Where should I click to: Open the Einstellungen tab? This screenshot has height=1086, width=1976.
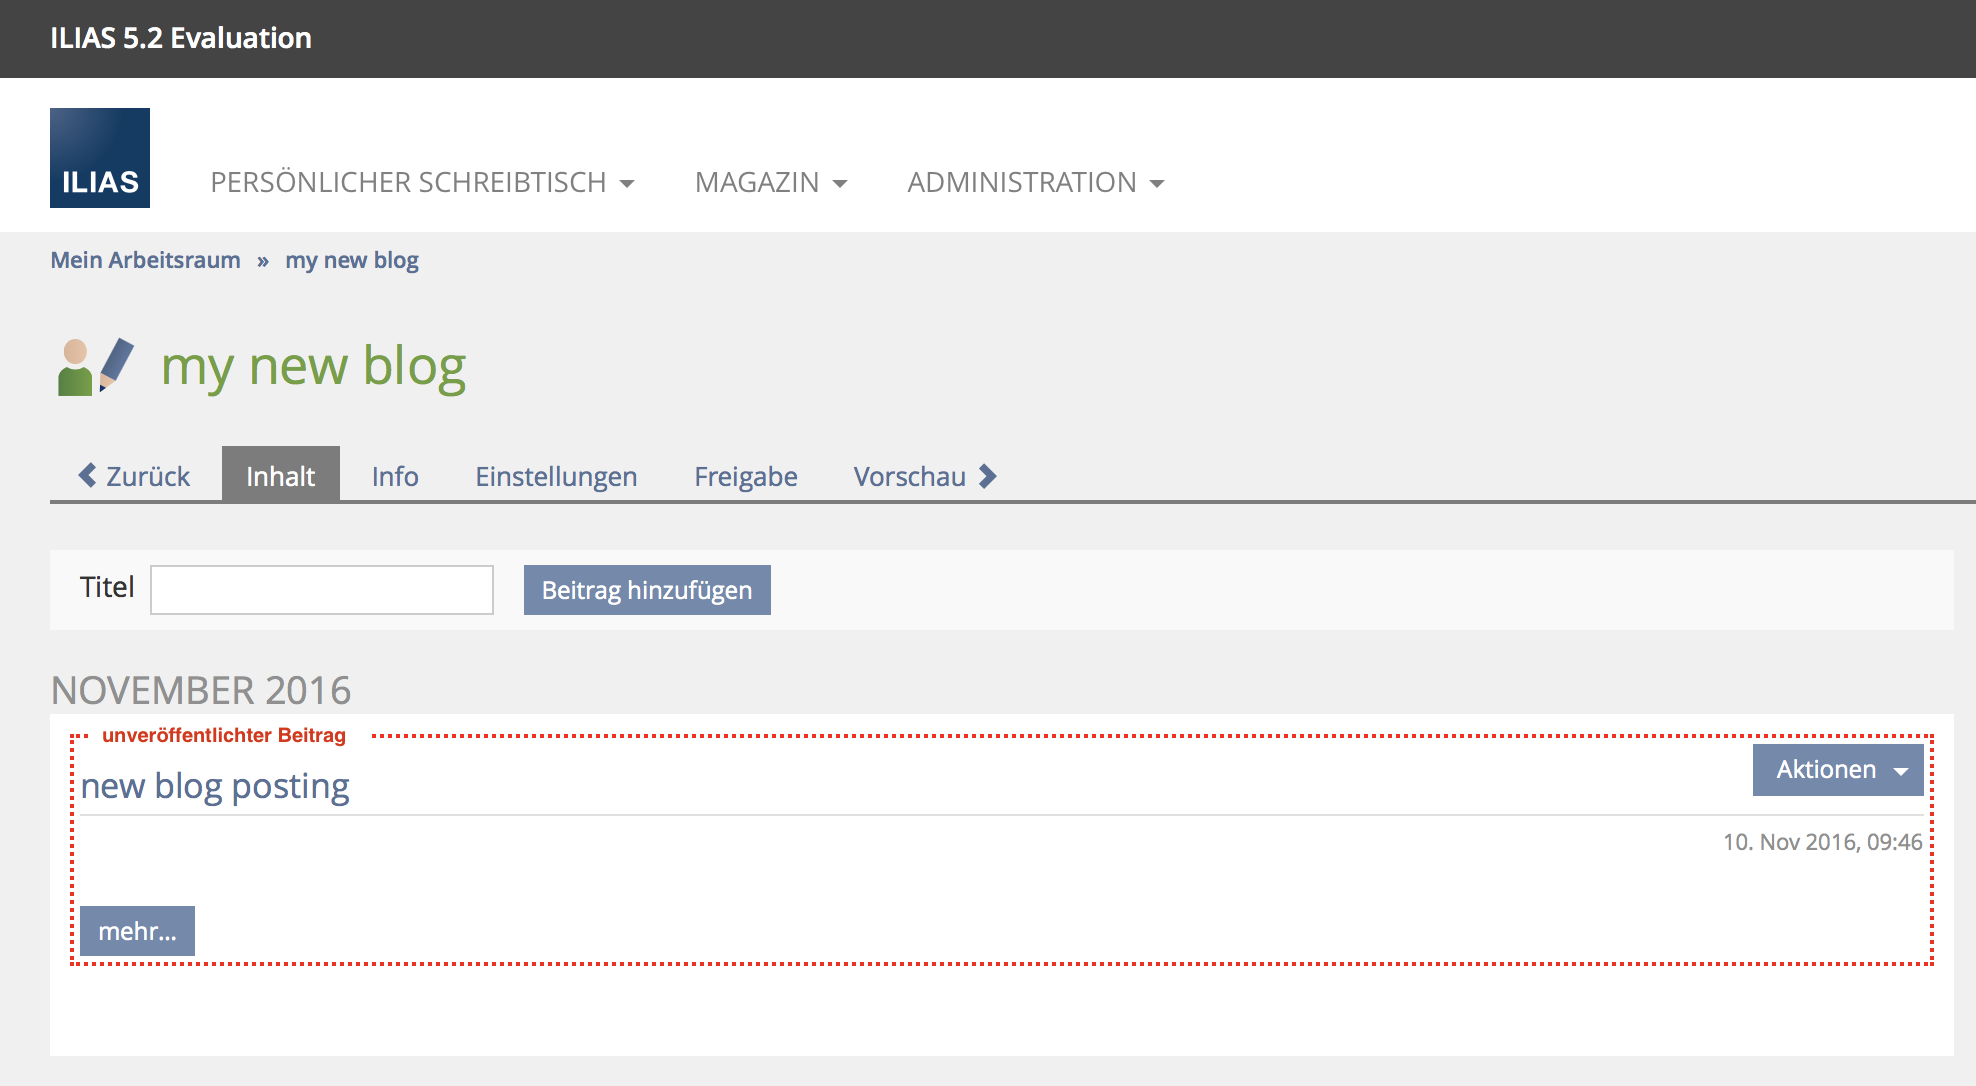pyautogui.click(x=556, y=476)
